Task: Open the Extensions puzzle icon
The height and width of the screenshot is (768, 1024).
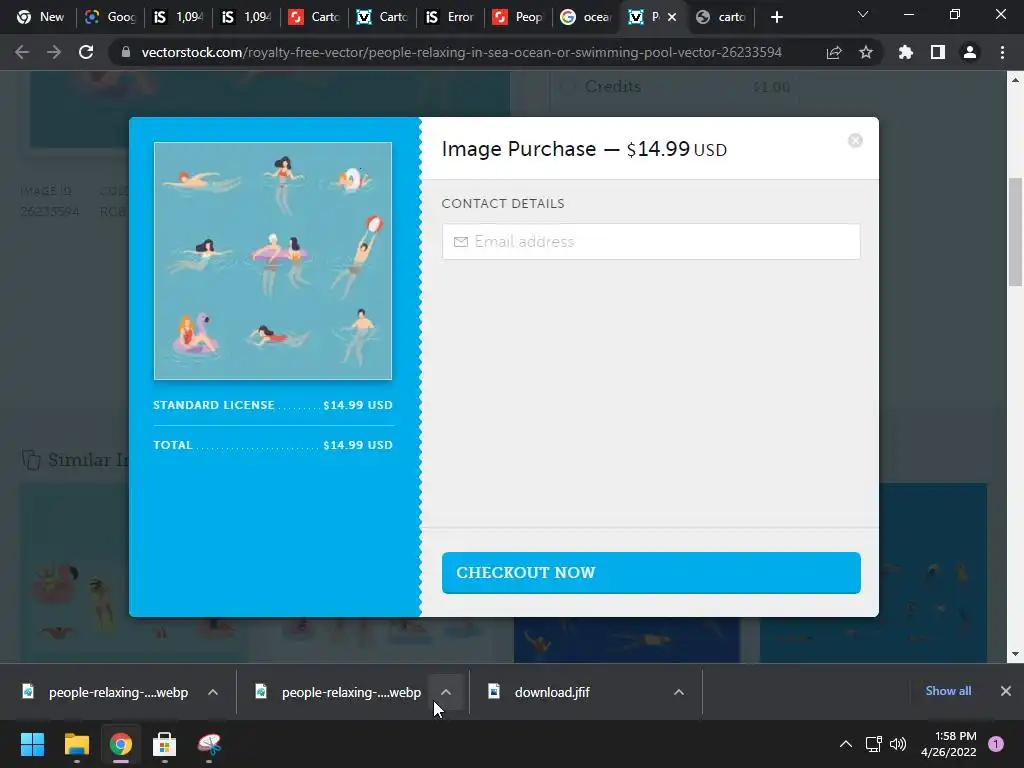Action: pyautogui.click(x=906, y=52)
